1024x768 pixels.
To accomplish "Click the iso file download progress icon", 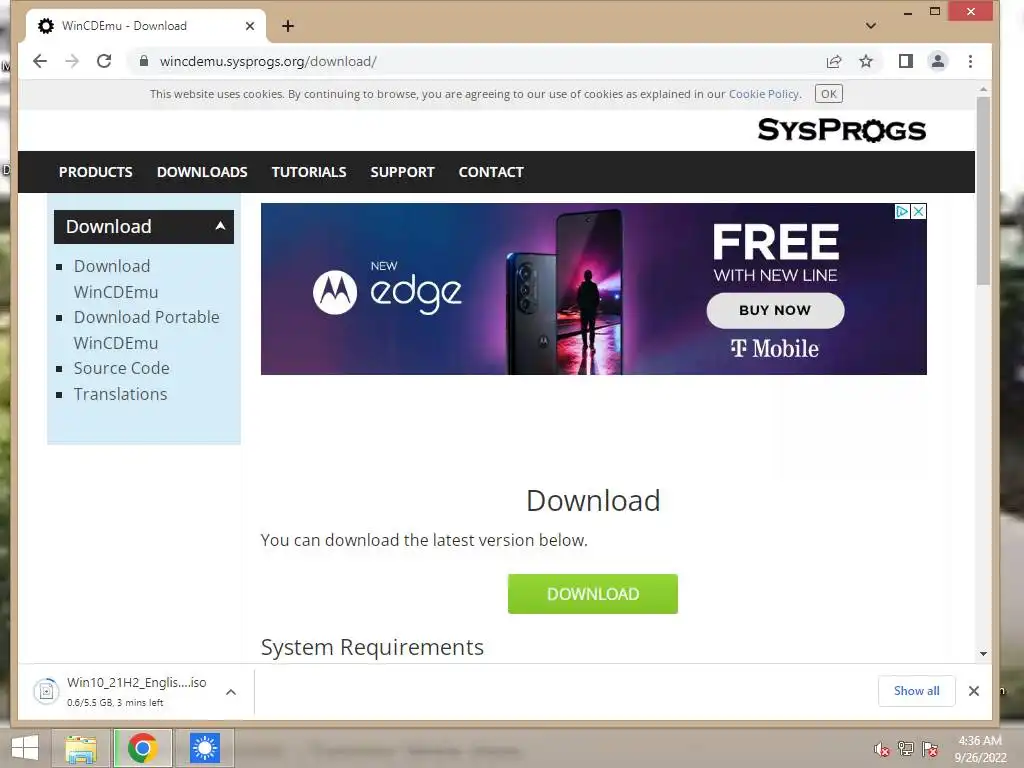I will coord(46,691).
